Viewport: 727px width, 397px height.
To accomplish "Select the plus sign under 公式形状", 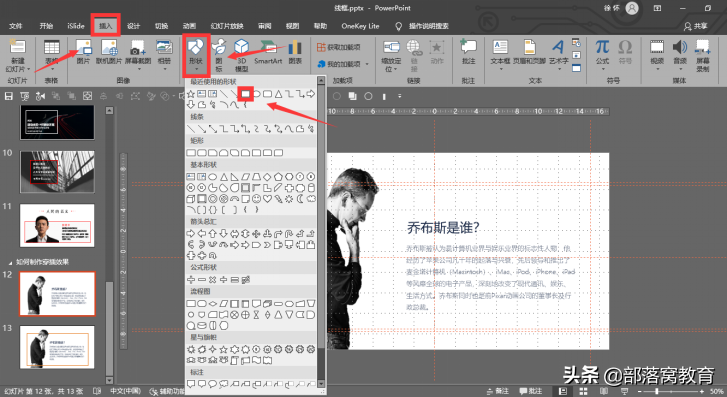I will (x=191, y=280).
